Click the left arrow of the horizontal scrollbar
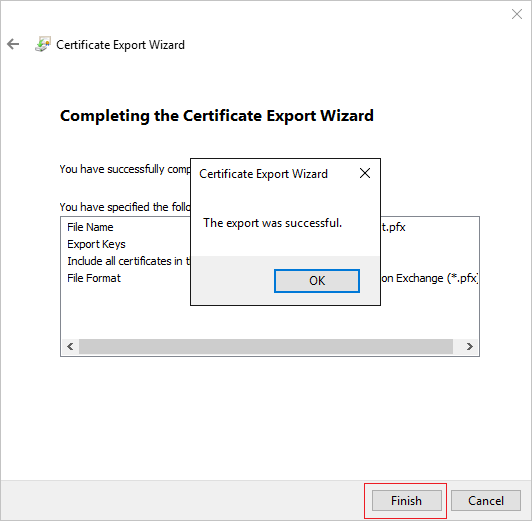This screenshot has width=532, height=521. (70, 346)
